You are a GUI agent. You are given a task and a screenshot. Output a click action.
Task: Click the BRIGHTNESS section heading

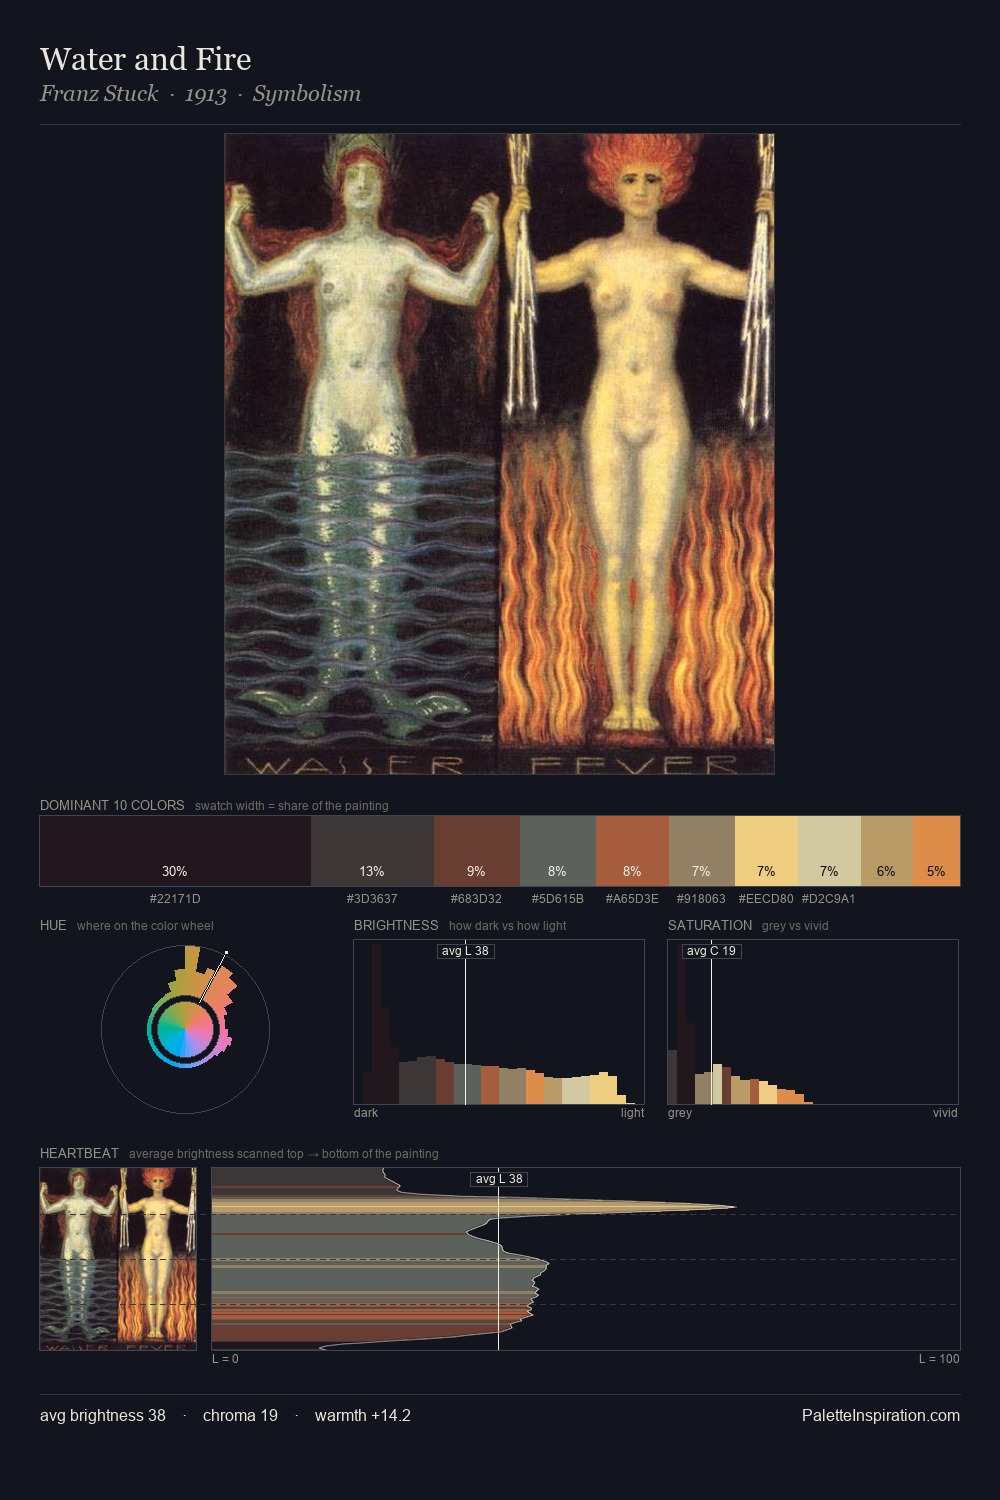[x=396, y=925]
